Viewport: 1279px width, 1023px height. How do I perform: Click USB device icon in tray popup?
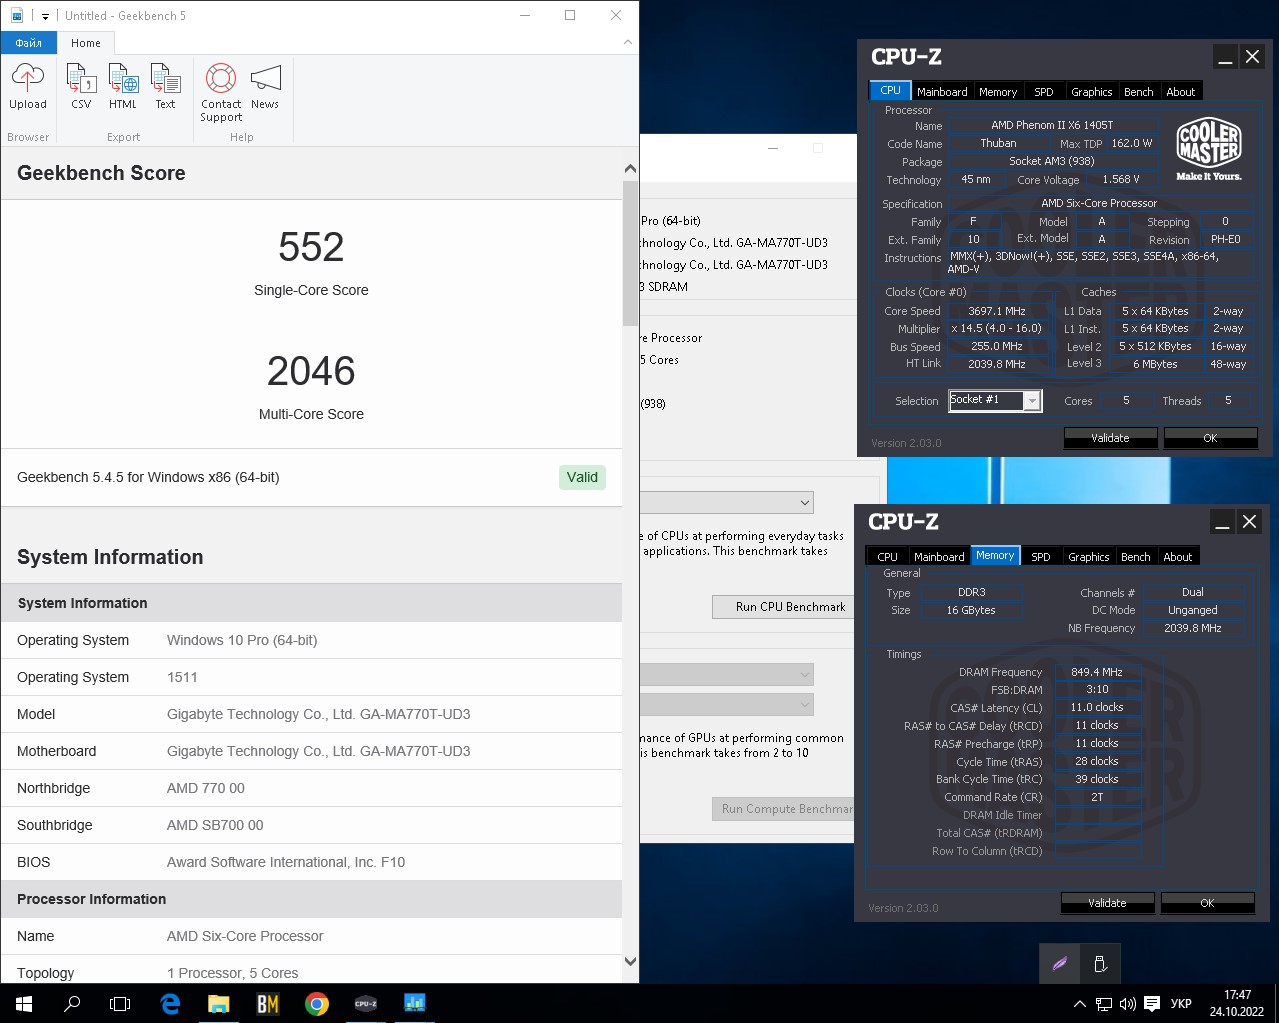pos(1100,964)
